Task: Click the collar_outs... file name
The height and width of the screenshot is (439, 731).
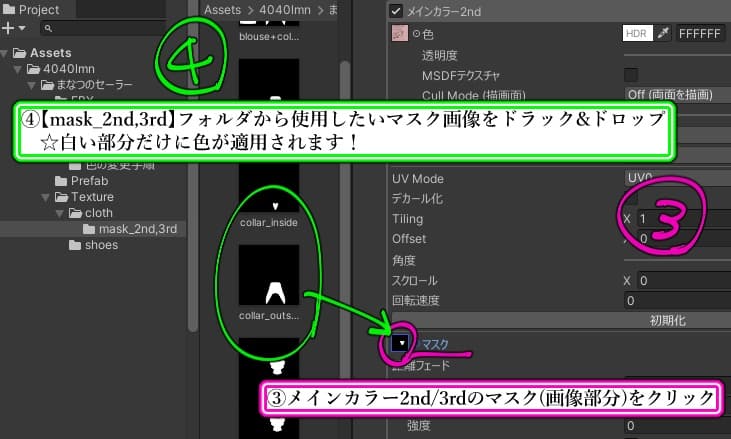Action: pos(269,316)
